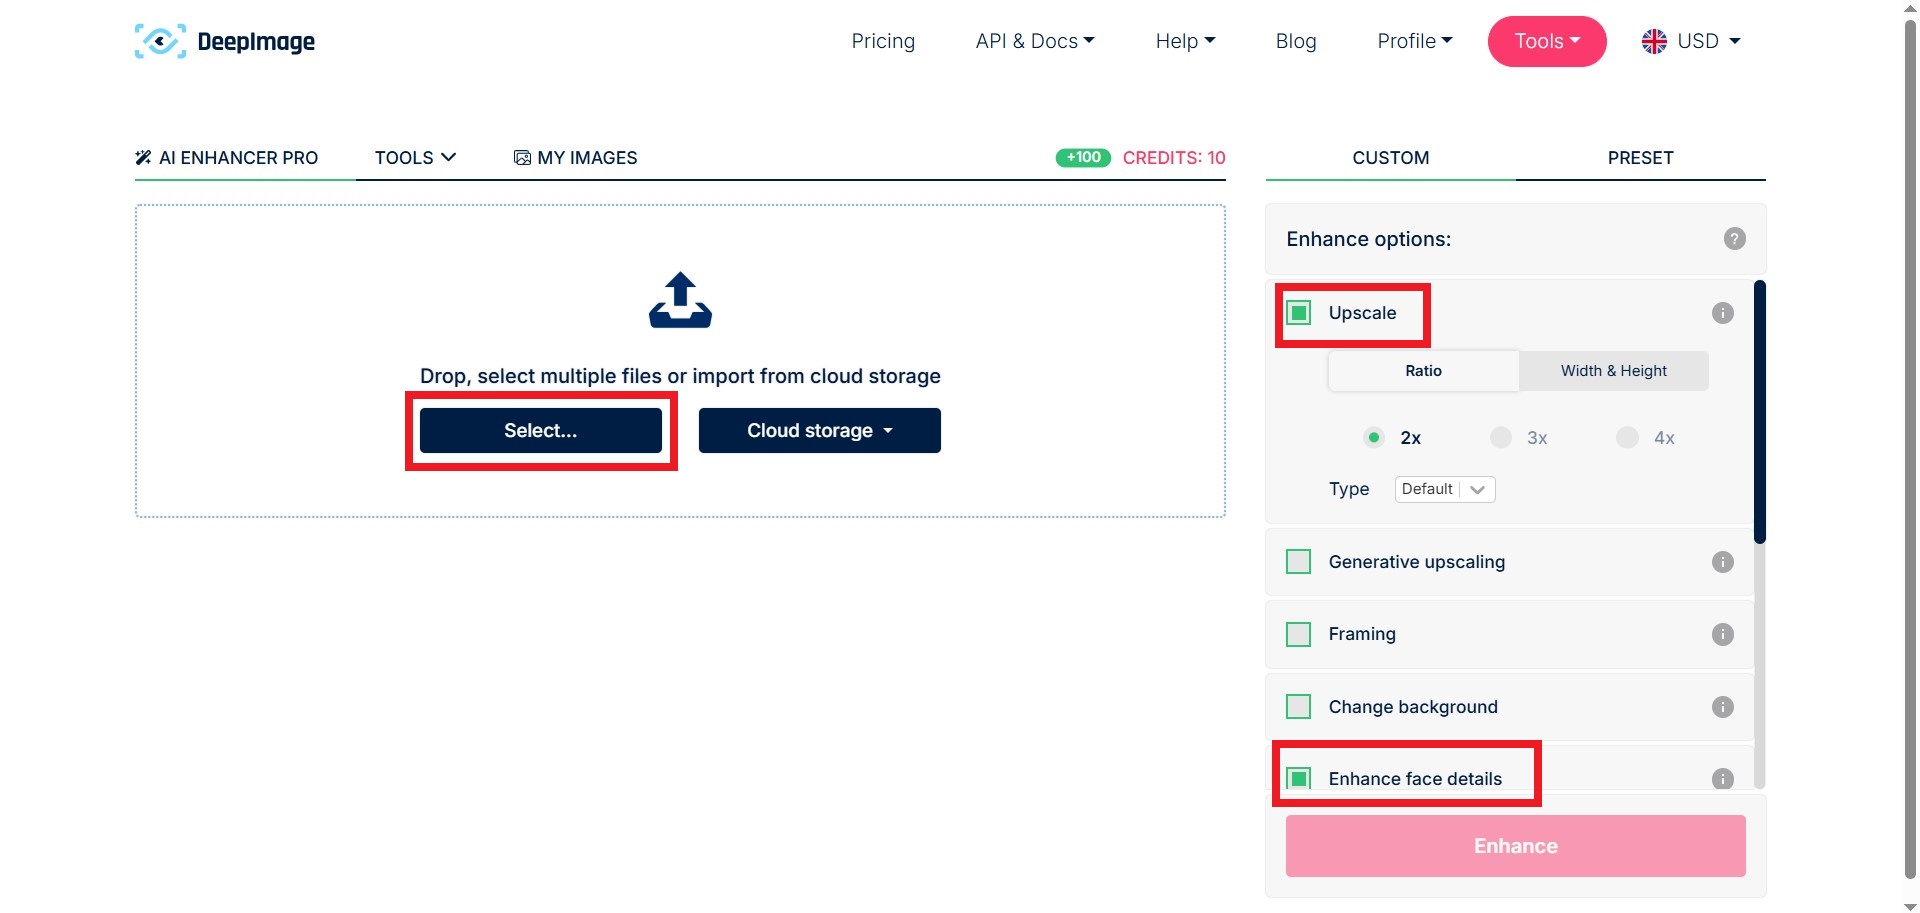The height and width of the screenshot is (913, 1920).
Task: Click the upload tray icon
Action: click(680, 300)
